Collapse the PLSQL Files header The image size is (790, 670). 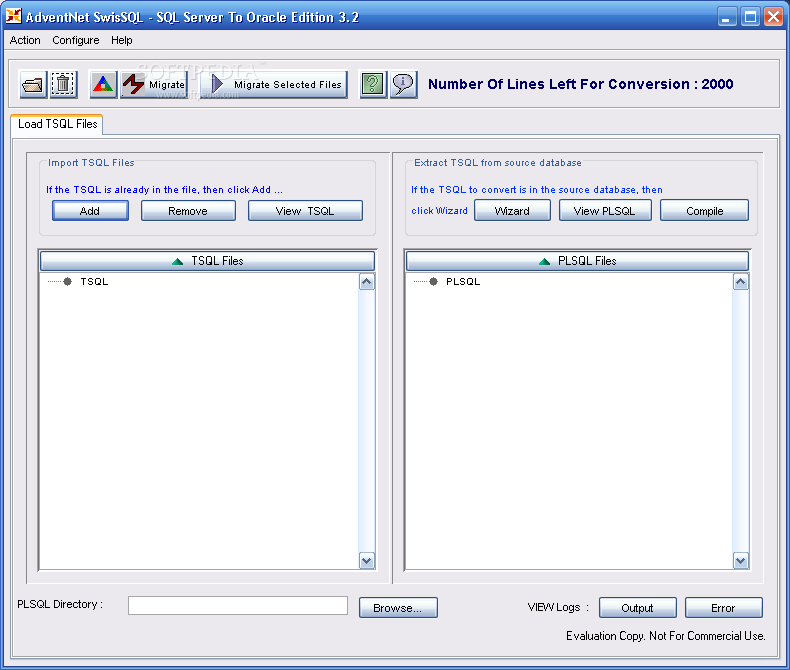(x=577, y=261)
